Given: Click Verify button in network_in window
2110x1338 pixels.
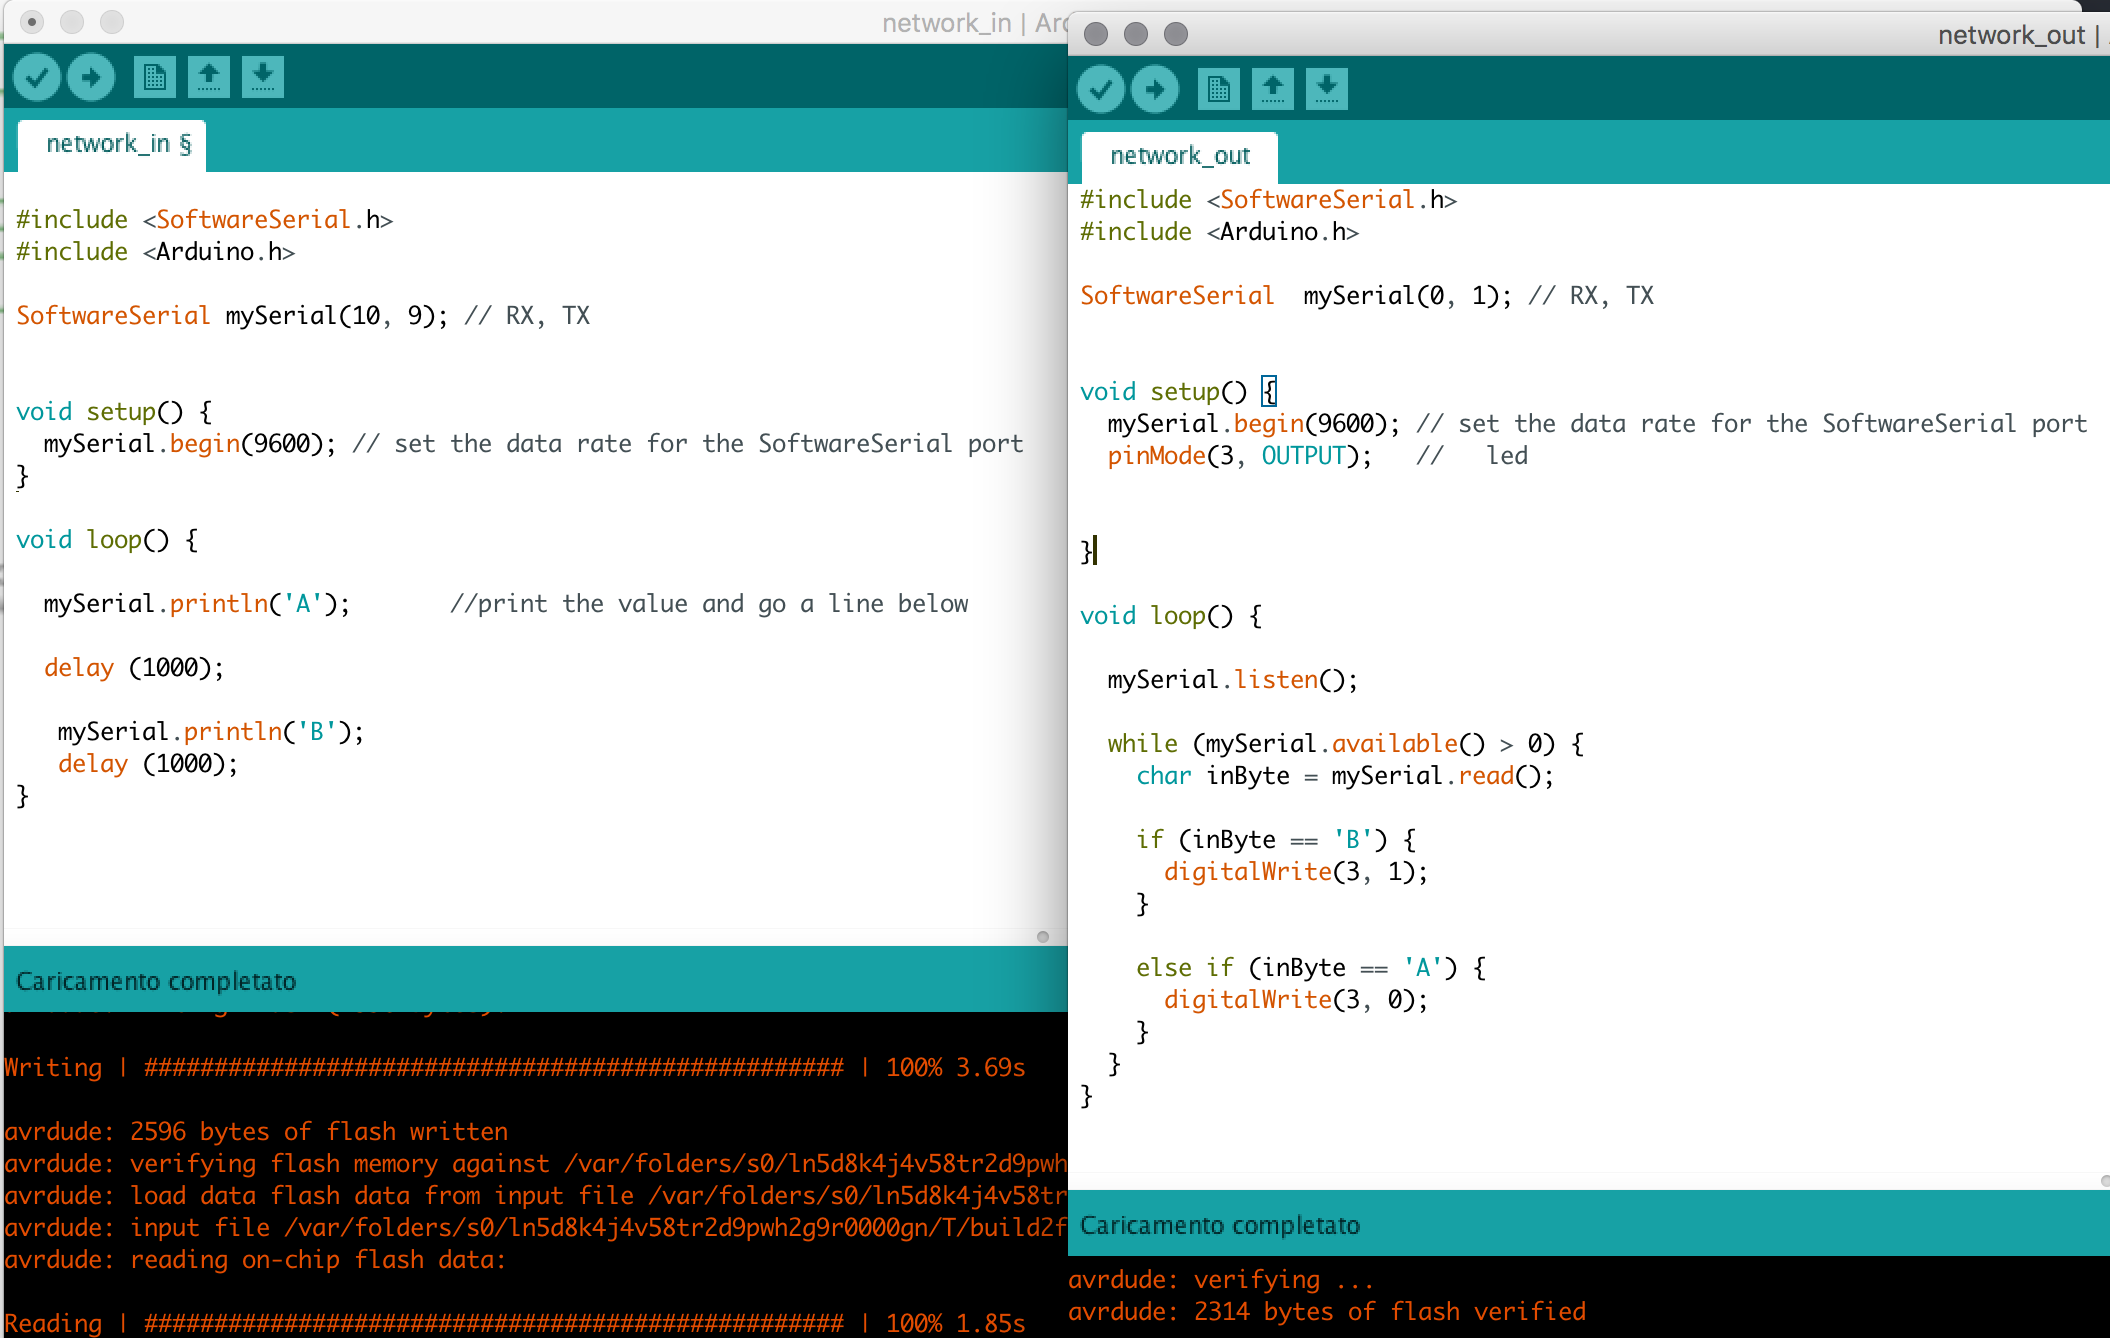Looking at the screenshot, I should tap(37, 77).
